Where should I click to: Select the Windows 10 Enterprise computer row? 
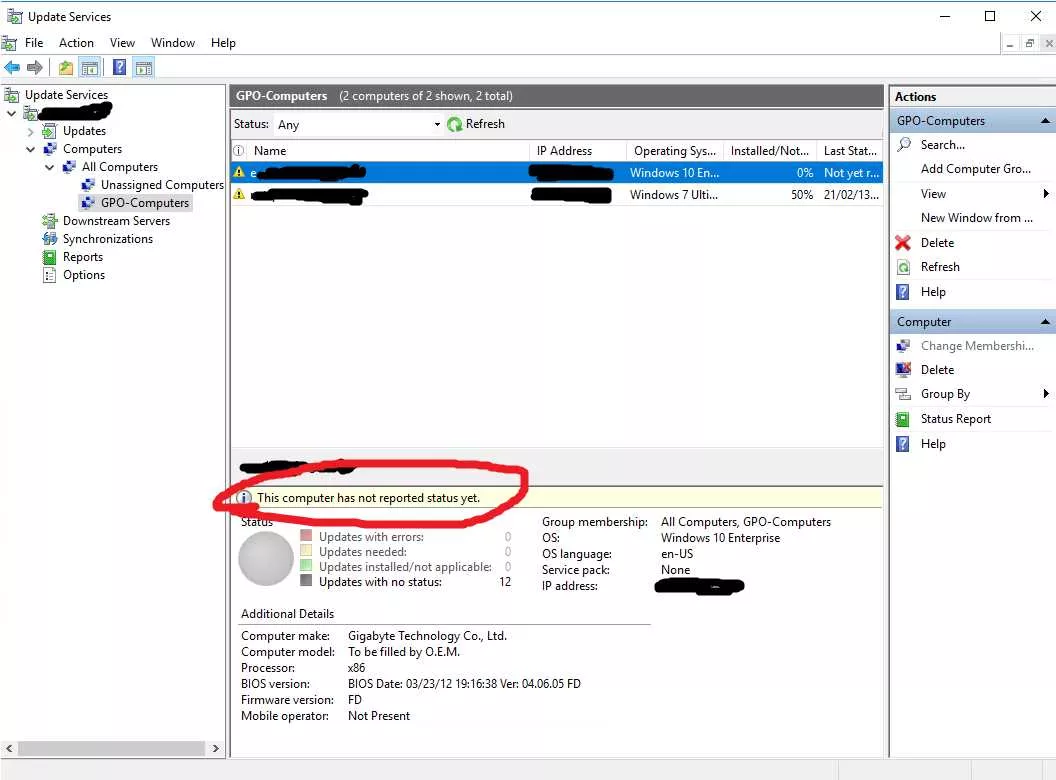[556, 172]
